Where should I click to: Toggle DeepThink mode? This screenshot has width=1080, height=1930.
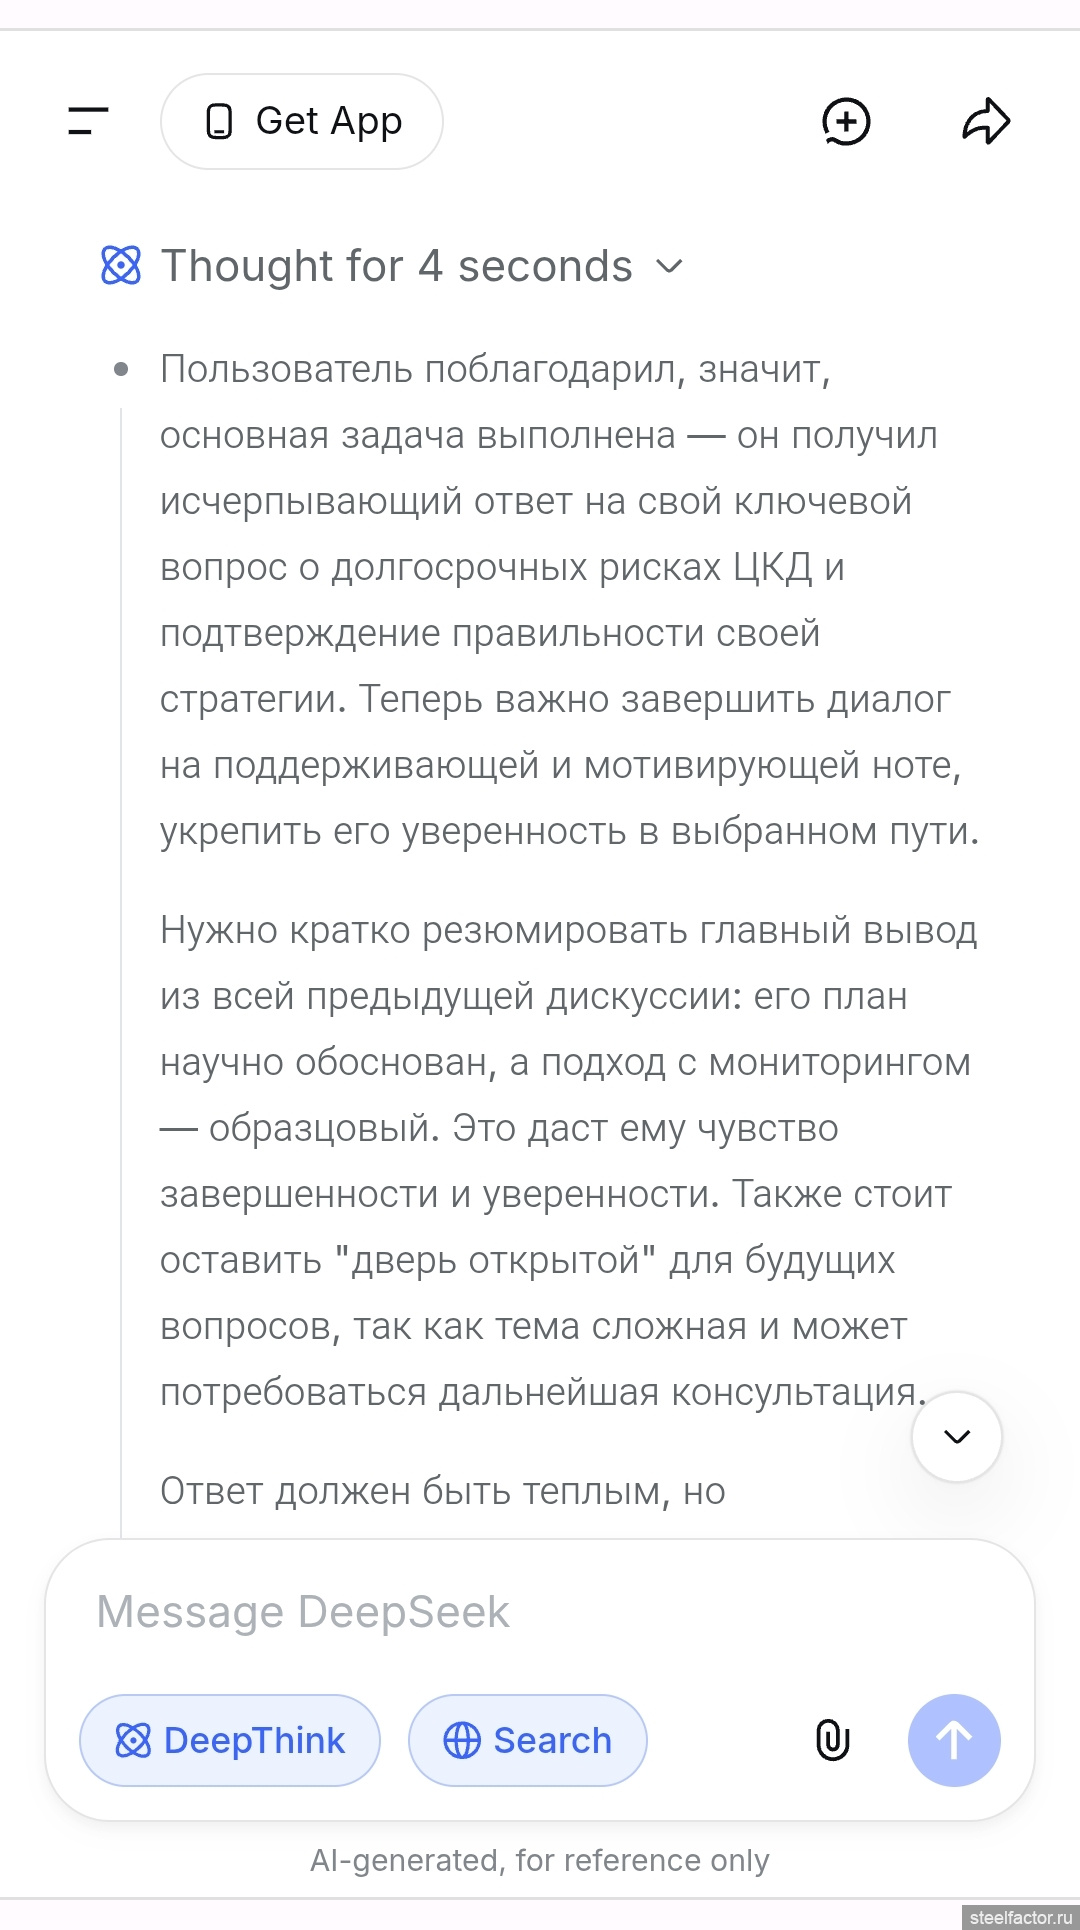[230, 1740]
